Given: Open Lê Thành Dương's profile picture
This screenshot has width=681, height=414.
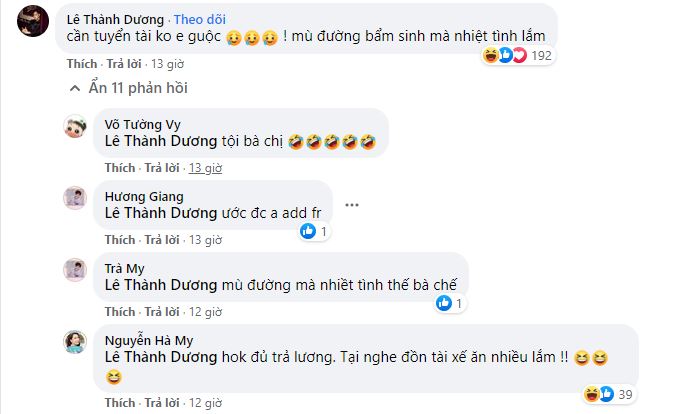Looking at the screenshot, I should point(33,24).
